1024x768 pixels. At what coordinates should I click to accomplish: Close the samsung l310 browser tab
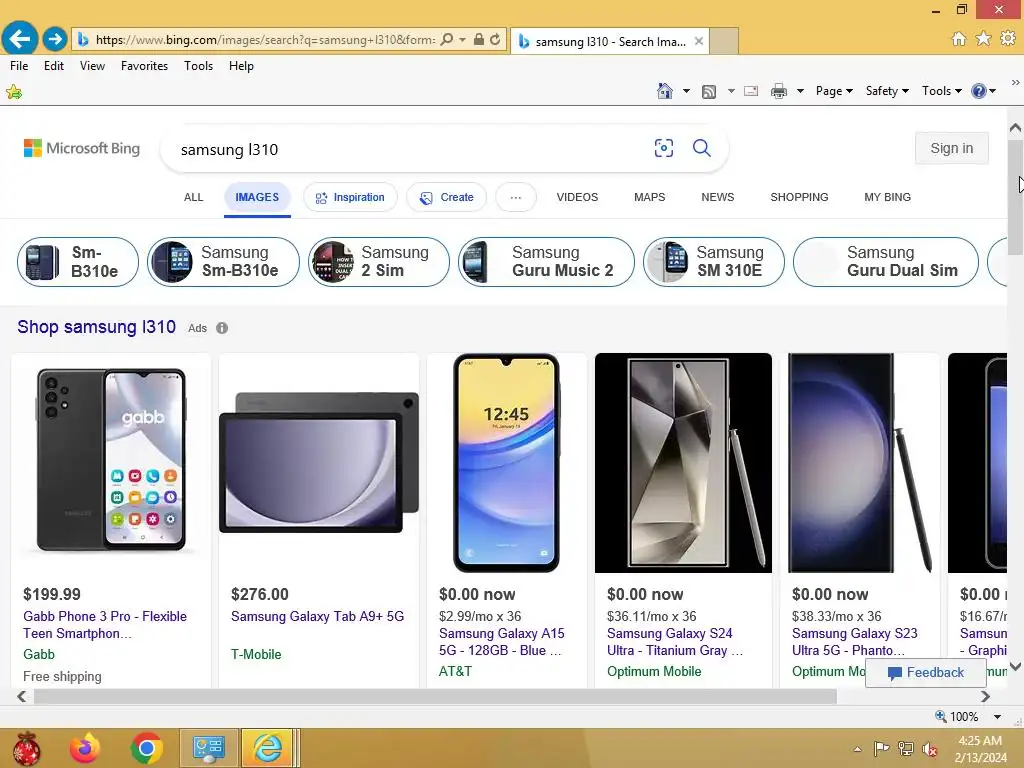(x=699, y=41)
